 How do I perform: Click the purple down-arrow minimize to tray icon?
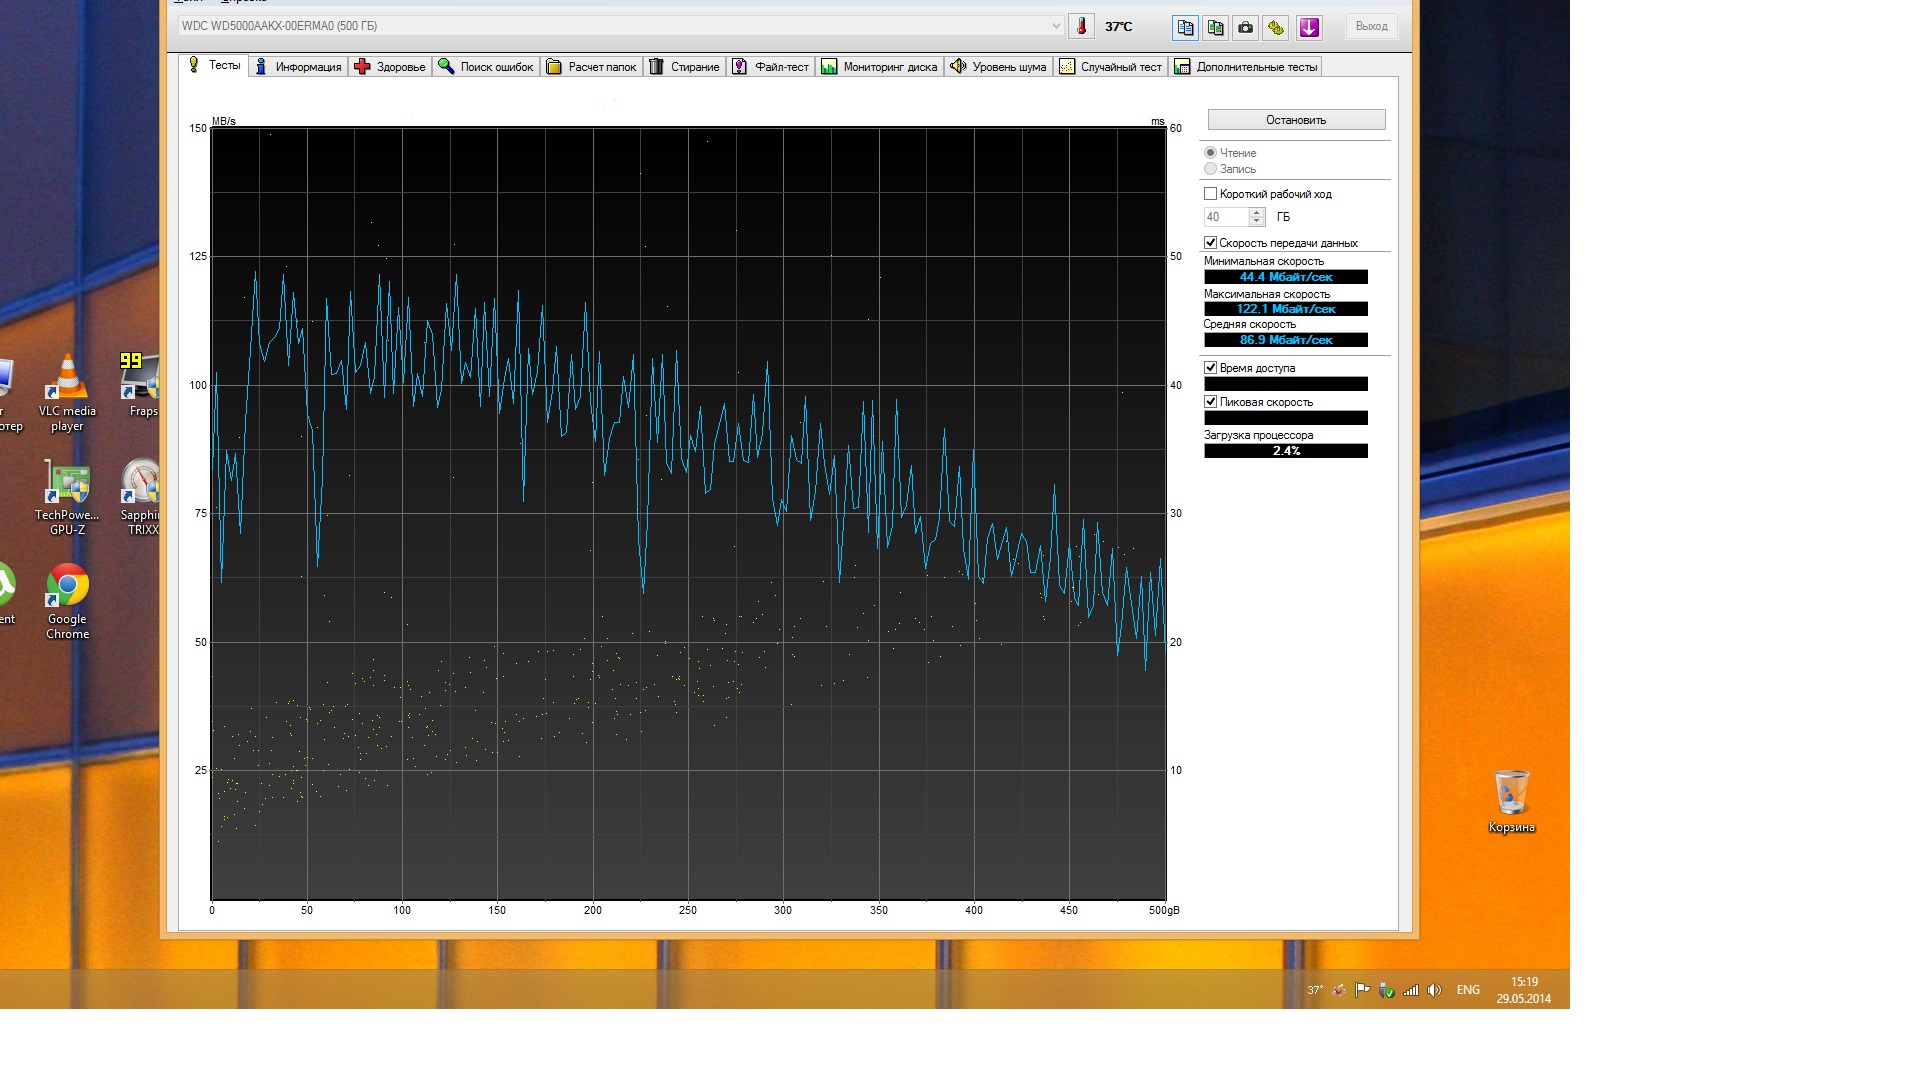coord(1309,28)
